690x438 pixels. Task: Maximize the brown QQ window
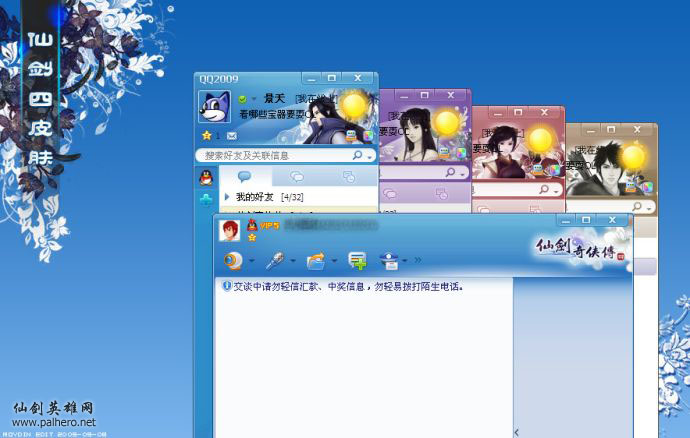point(611,129)
